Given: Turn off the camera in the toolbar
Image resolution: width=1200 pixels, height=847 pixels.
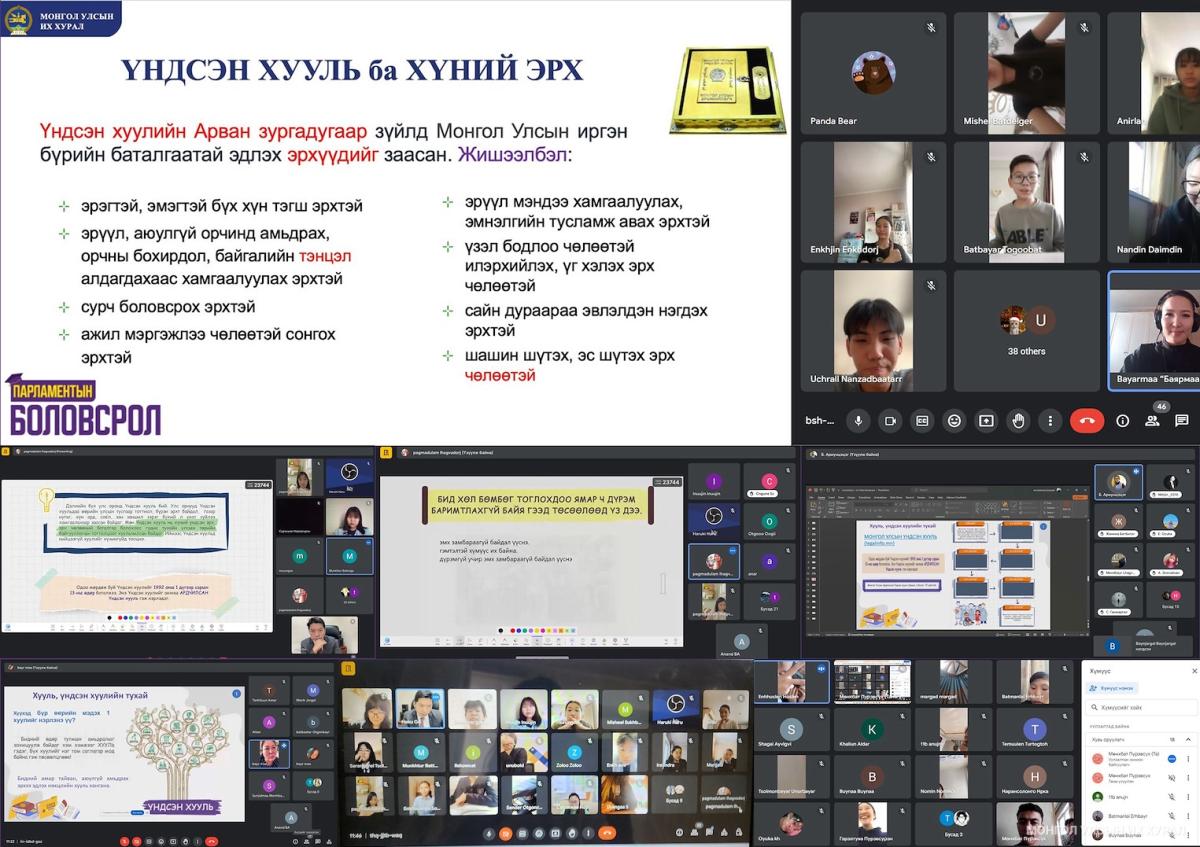Looking at the screenshot, I should click(x=890, y=421).
